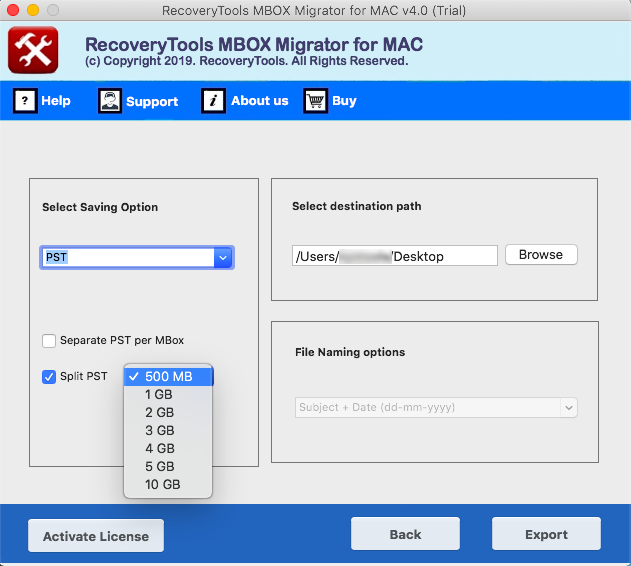Close the window with red button
Image resolution: width=631 pixels, height=566 pixels.
pos(13,10)
